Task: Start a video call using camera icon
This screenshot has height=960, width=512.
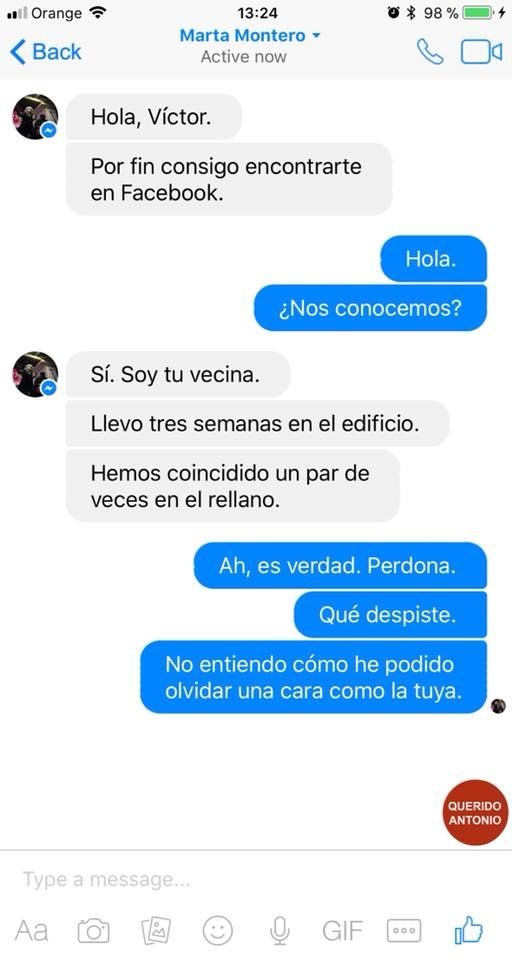Action: pos(481,52)
